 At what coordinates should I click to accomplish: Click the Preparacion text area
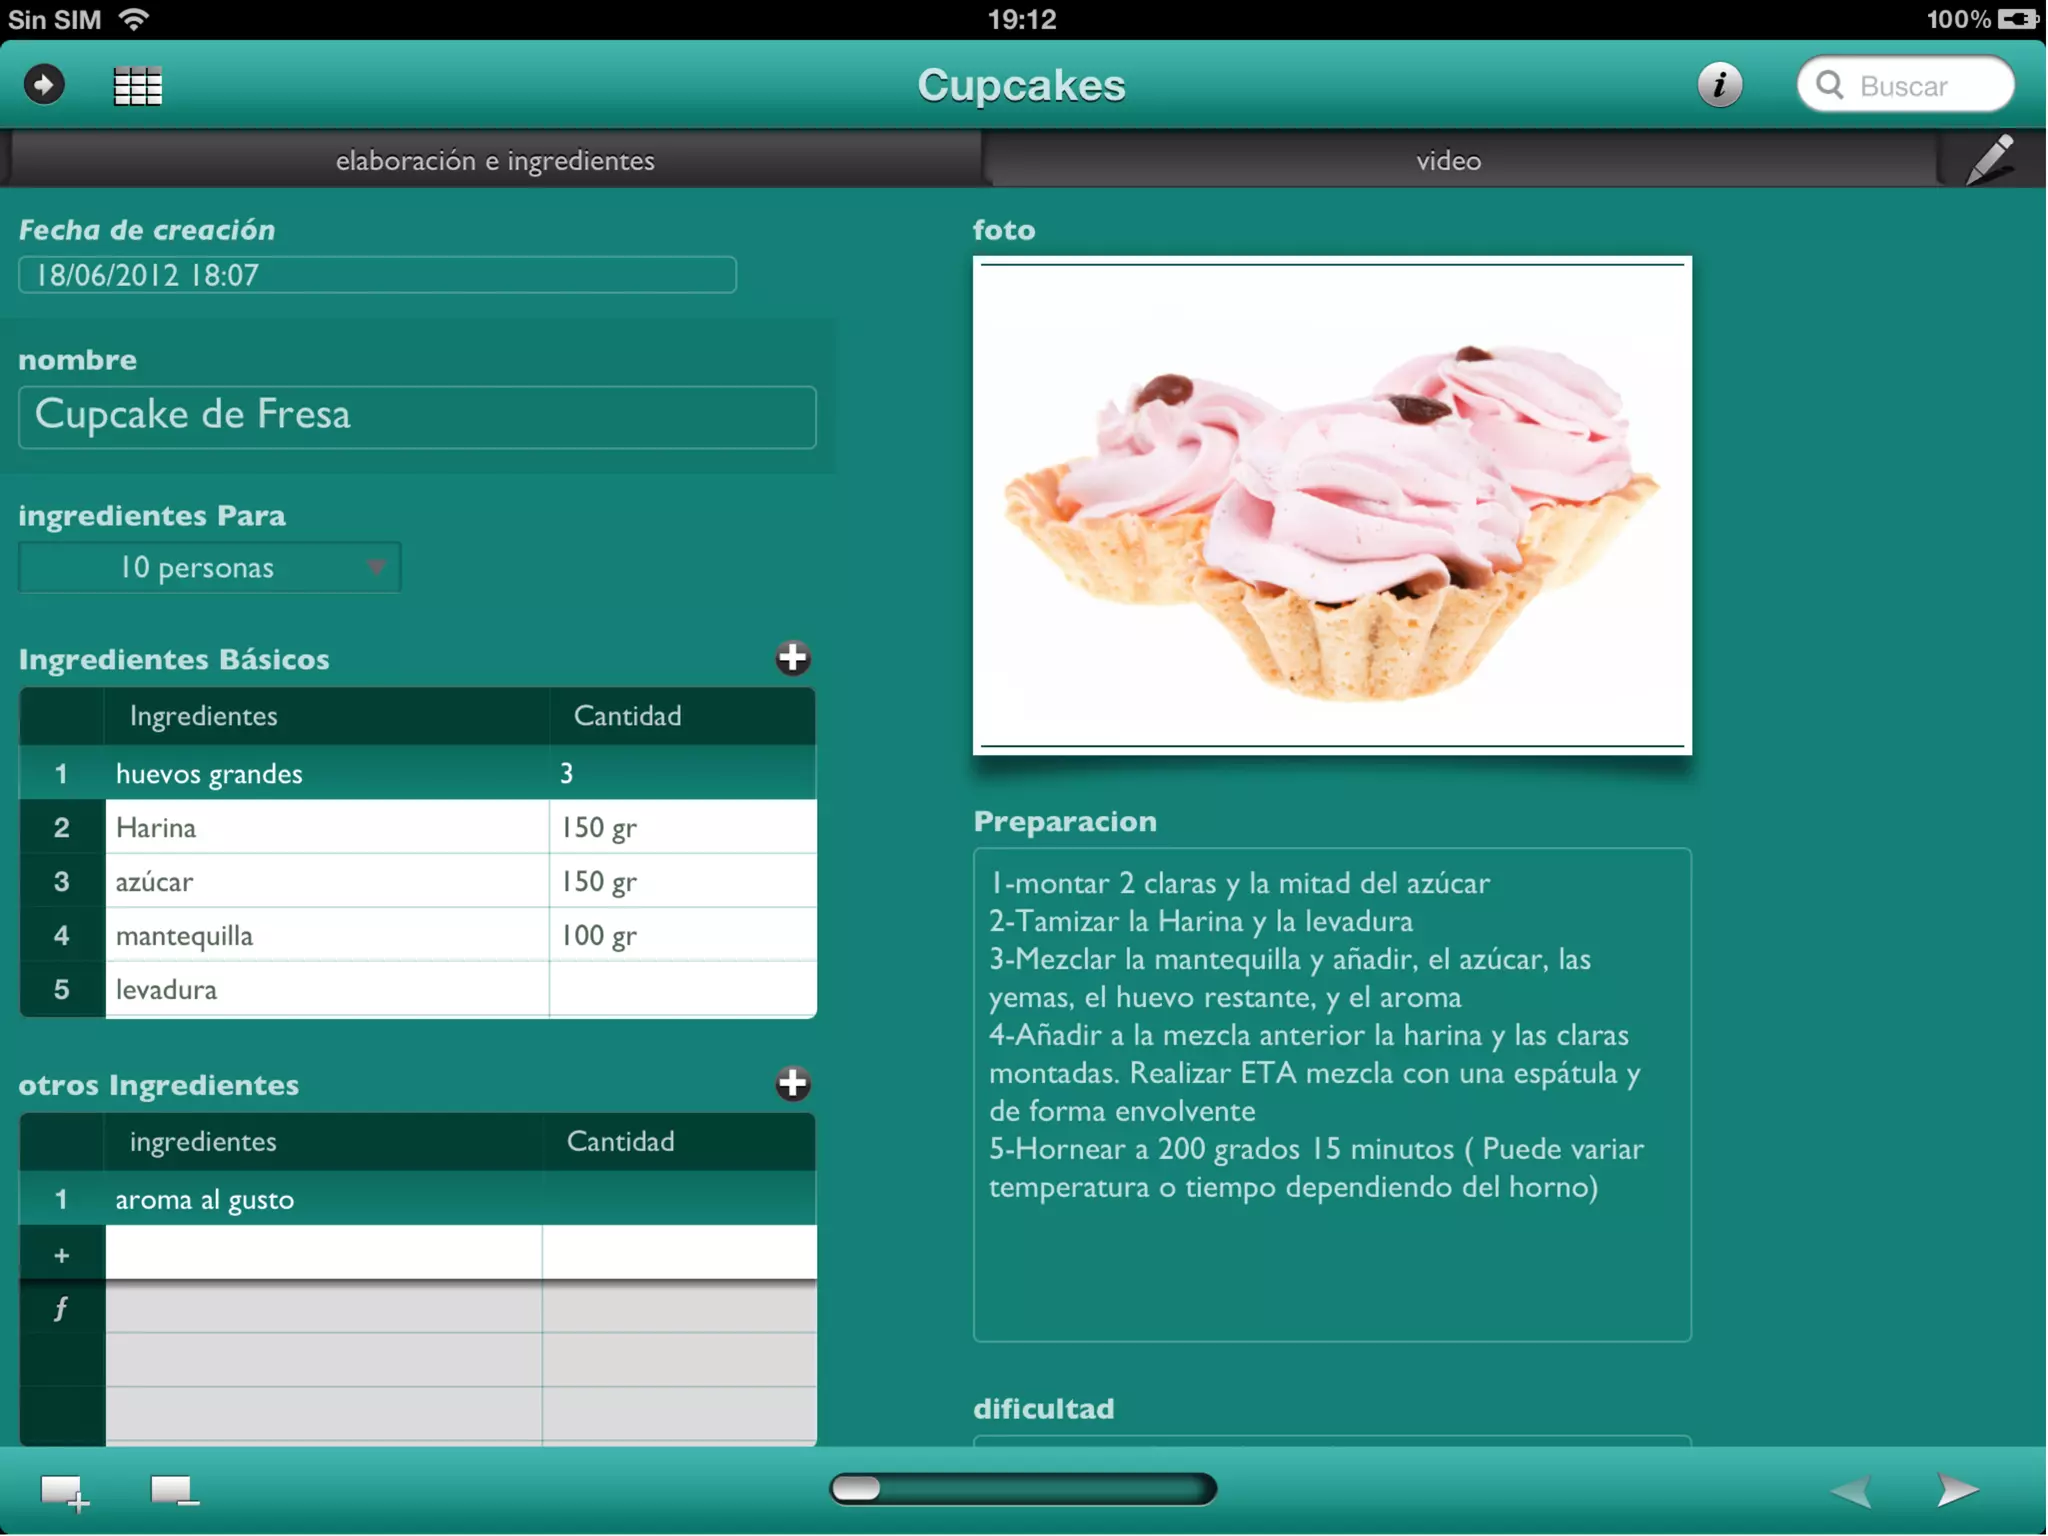(x=1331, y=1094)
